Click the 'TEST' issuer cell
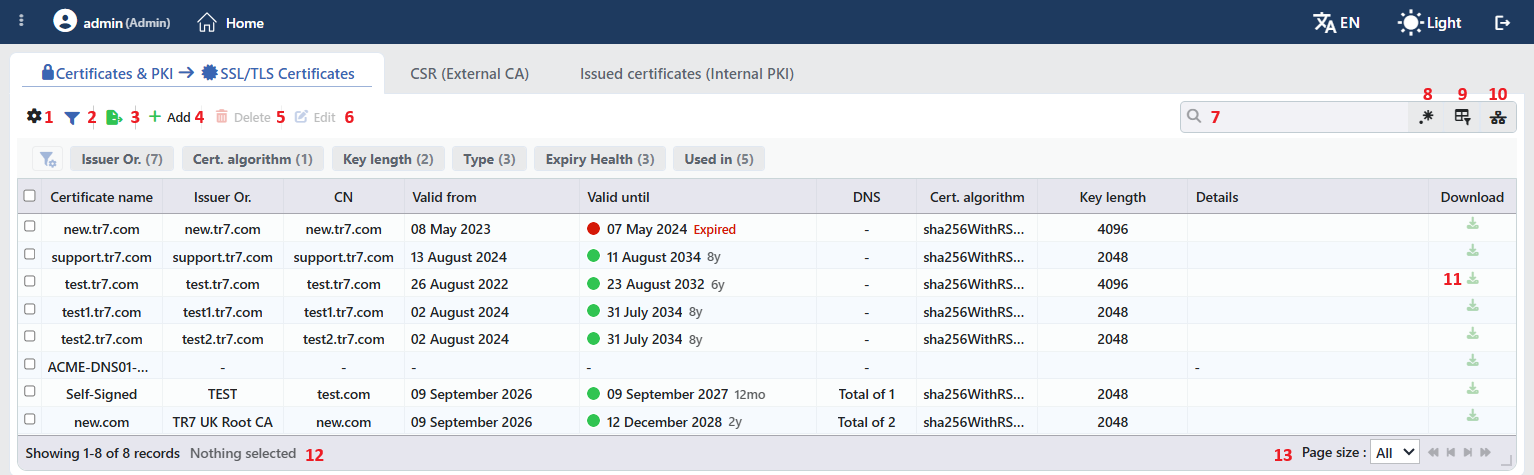 (222, 394)
